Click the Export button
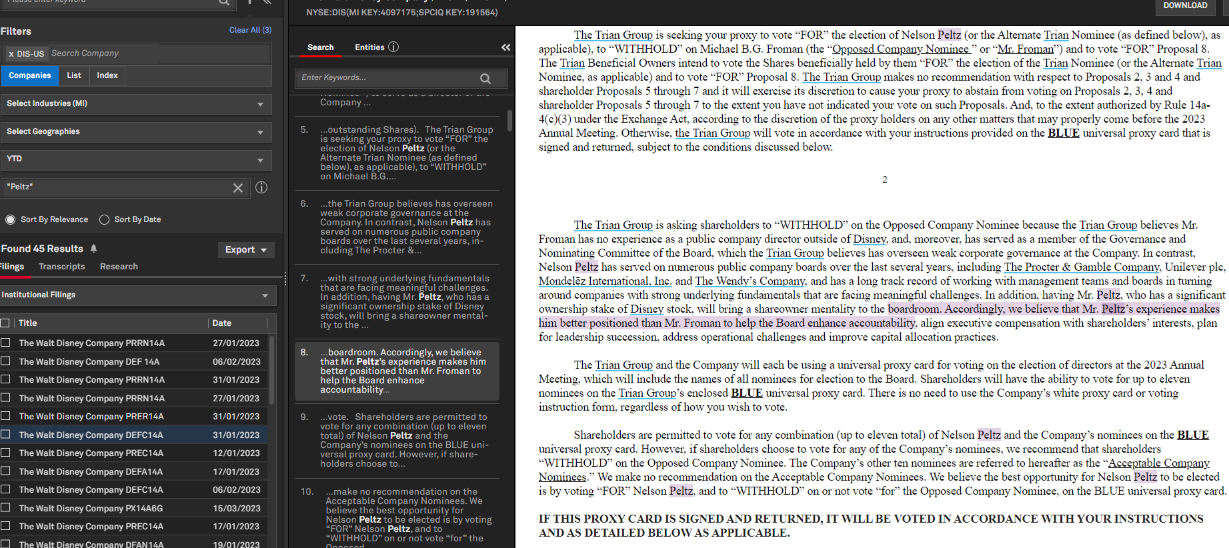The image size is (1229, 548). [246, 250]
